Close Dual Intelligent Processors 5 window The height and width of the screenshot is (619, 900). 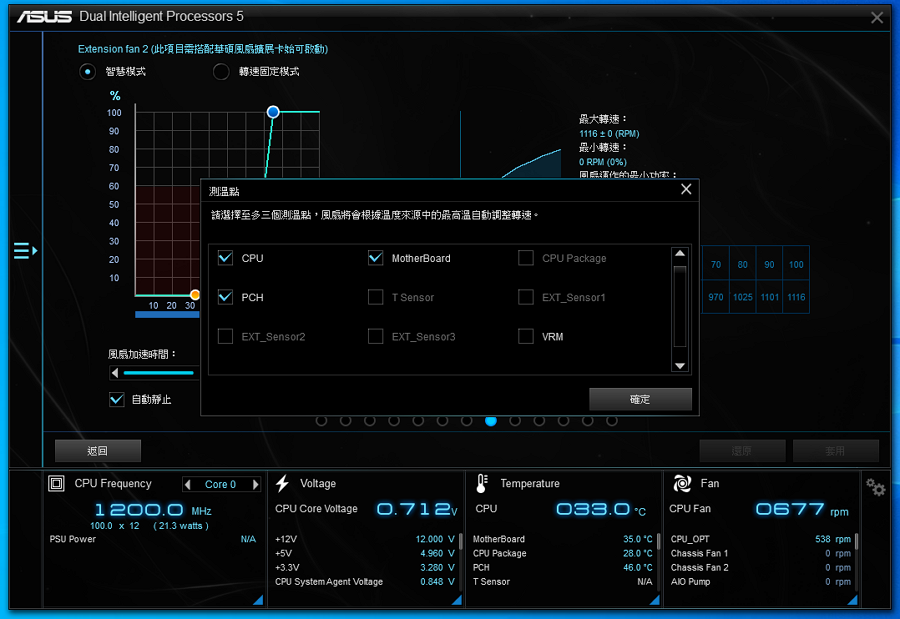876,18
